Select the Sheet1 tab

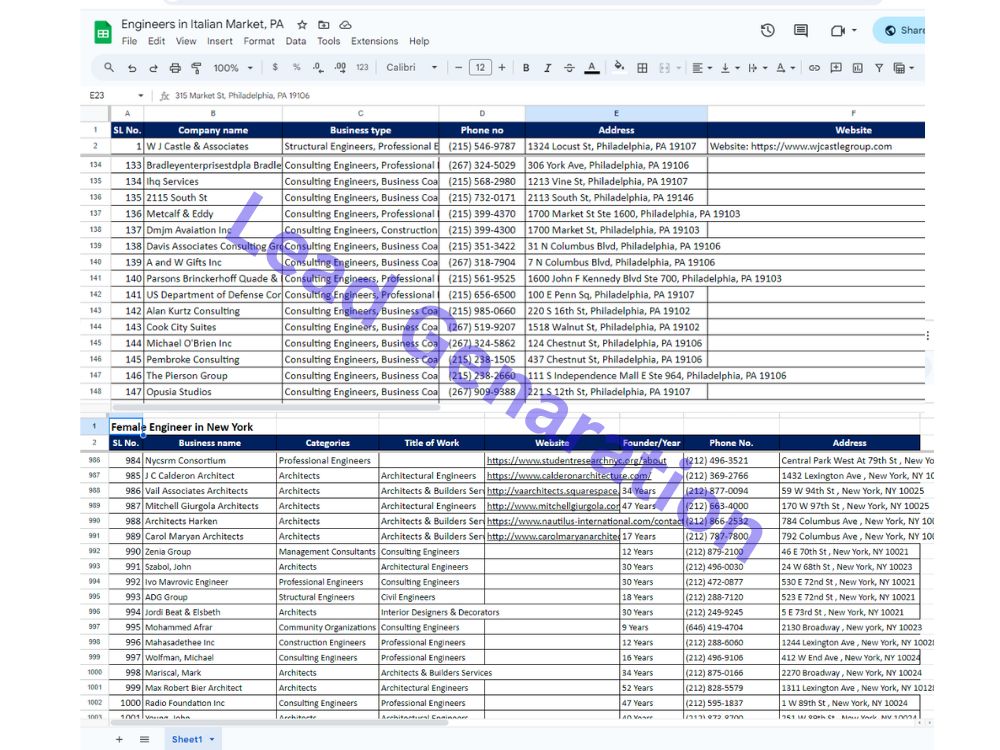193,739
